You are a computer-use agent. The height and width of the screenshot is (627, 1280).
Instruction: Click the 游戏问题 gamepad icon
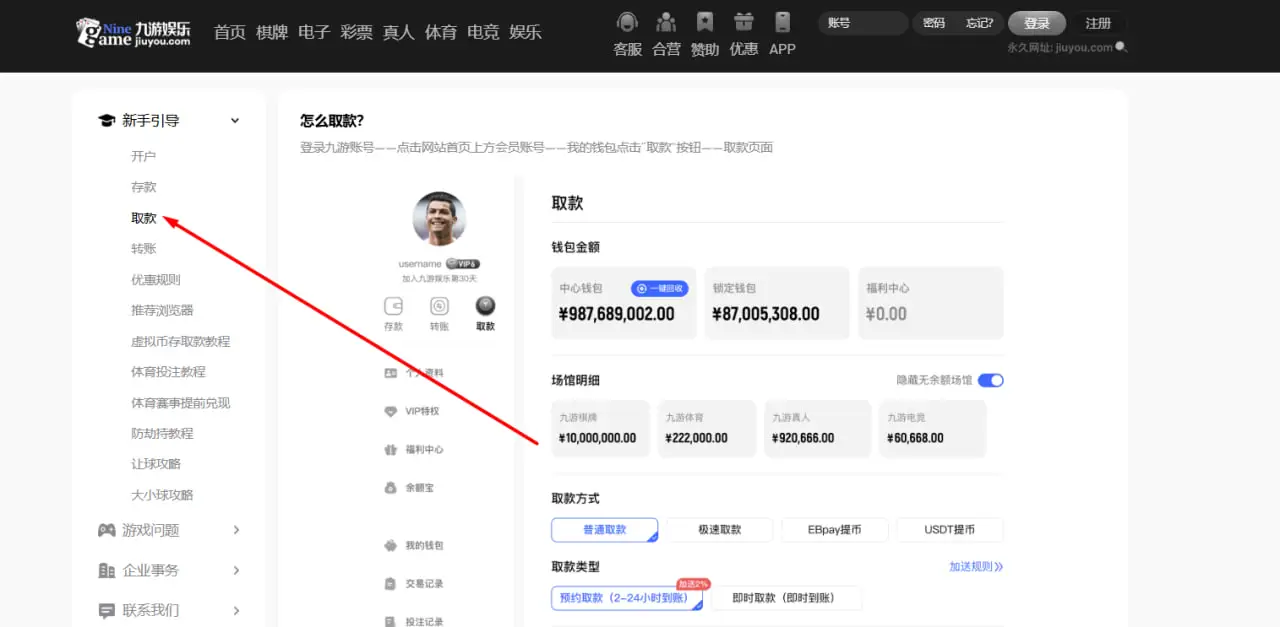pos(106,530)
